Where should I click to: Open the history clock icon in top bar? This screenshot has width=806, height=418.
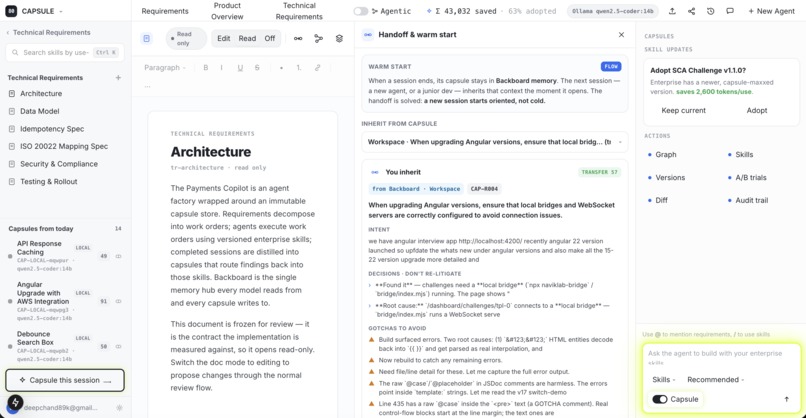[x=710, y=11]
